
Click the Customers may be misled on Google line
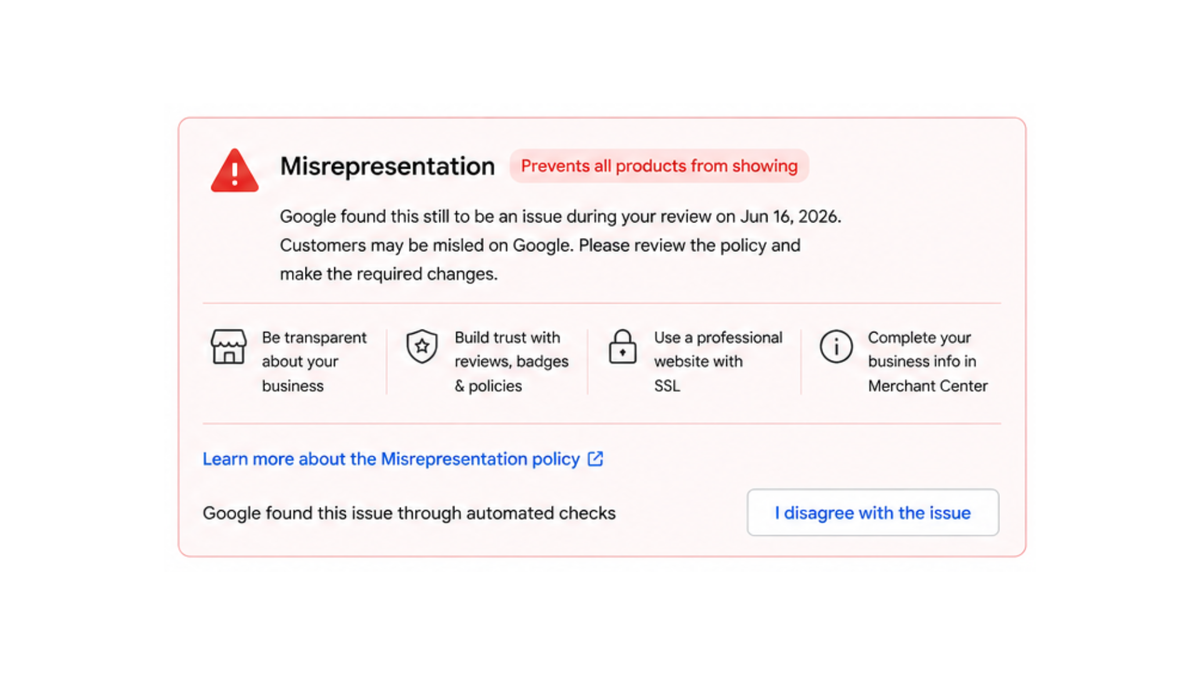pos(540,245)
